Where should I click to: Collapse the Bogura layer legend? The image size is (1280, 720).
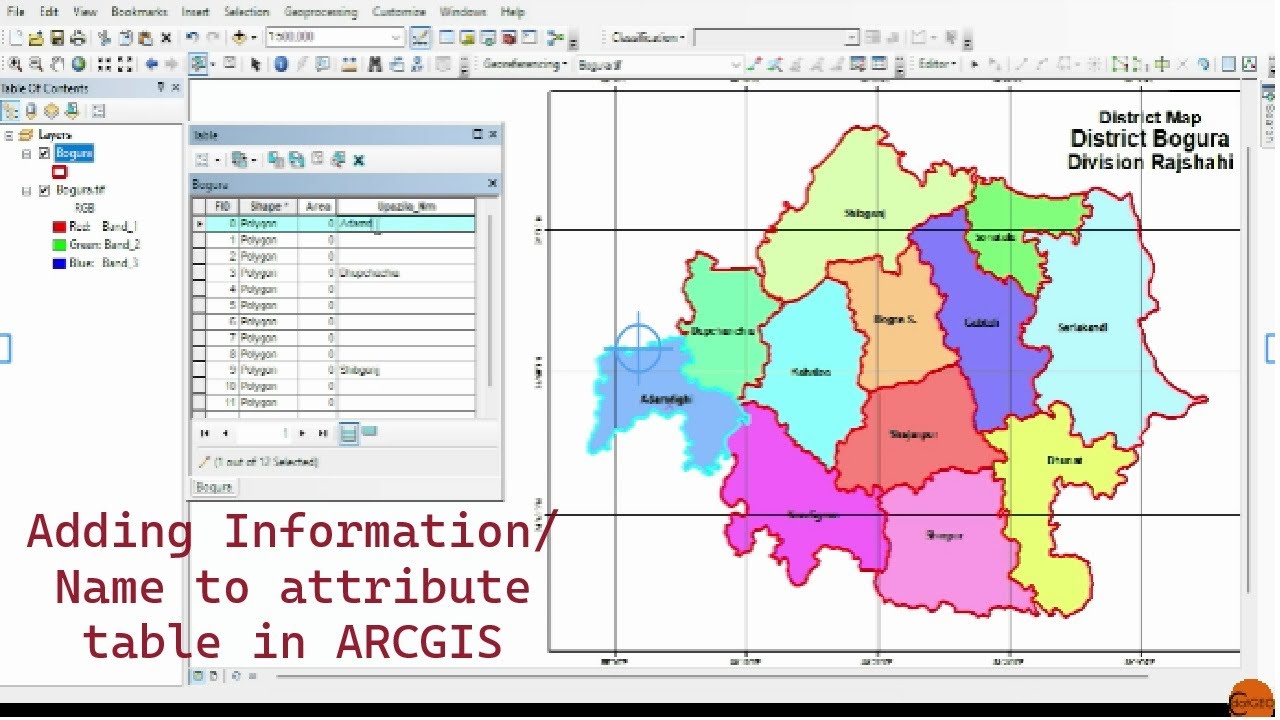(27, 154)
